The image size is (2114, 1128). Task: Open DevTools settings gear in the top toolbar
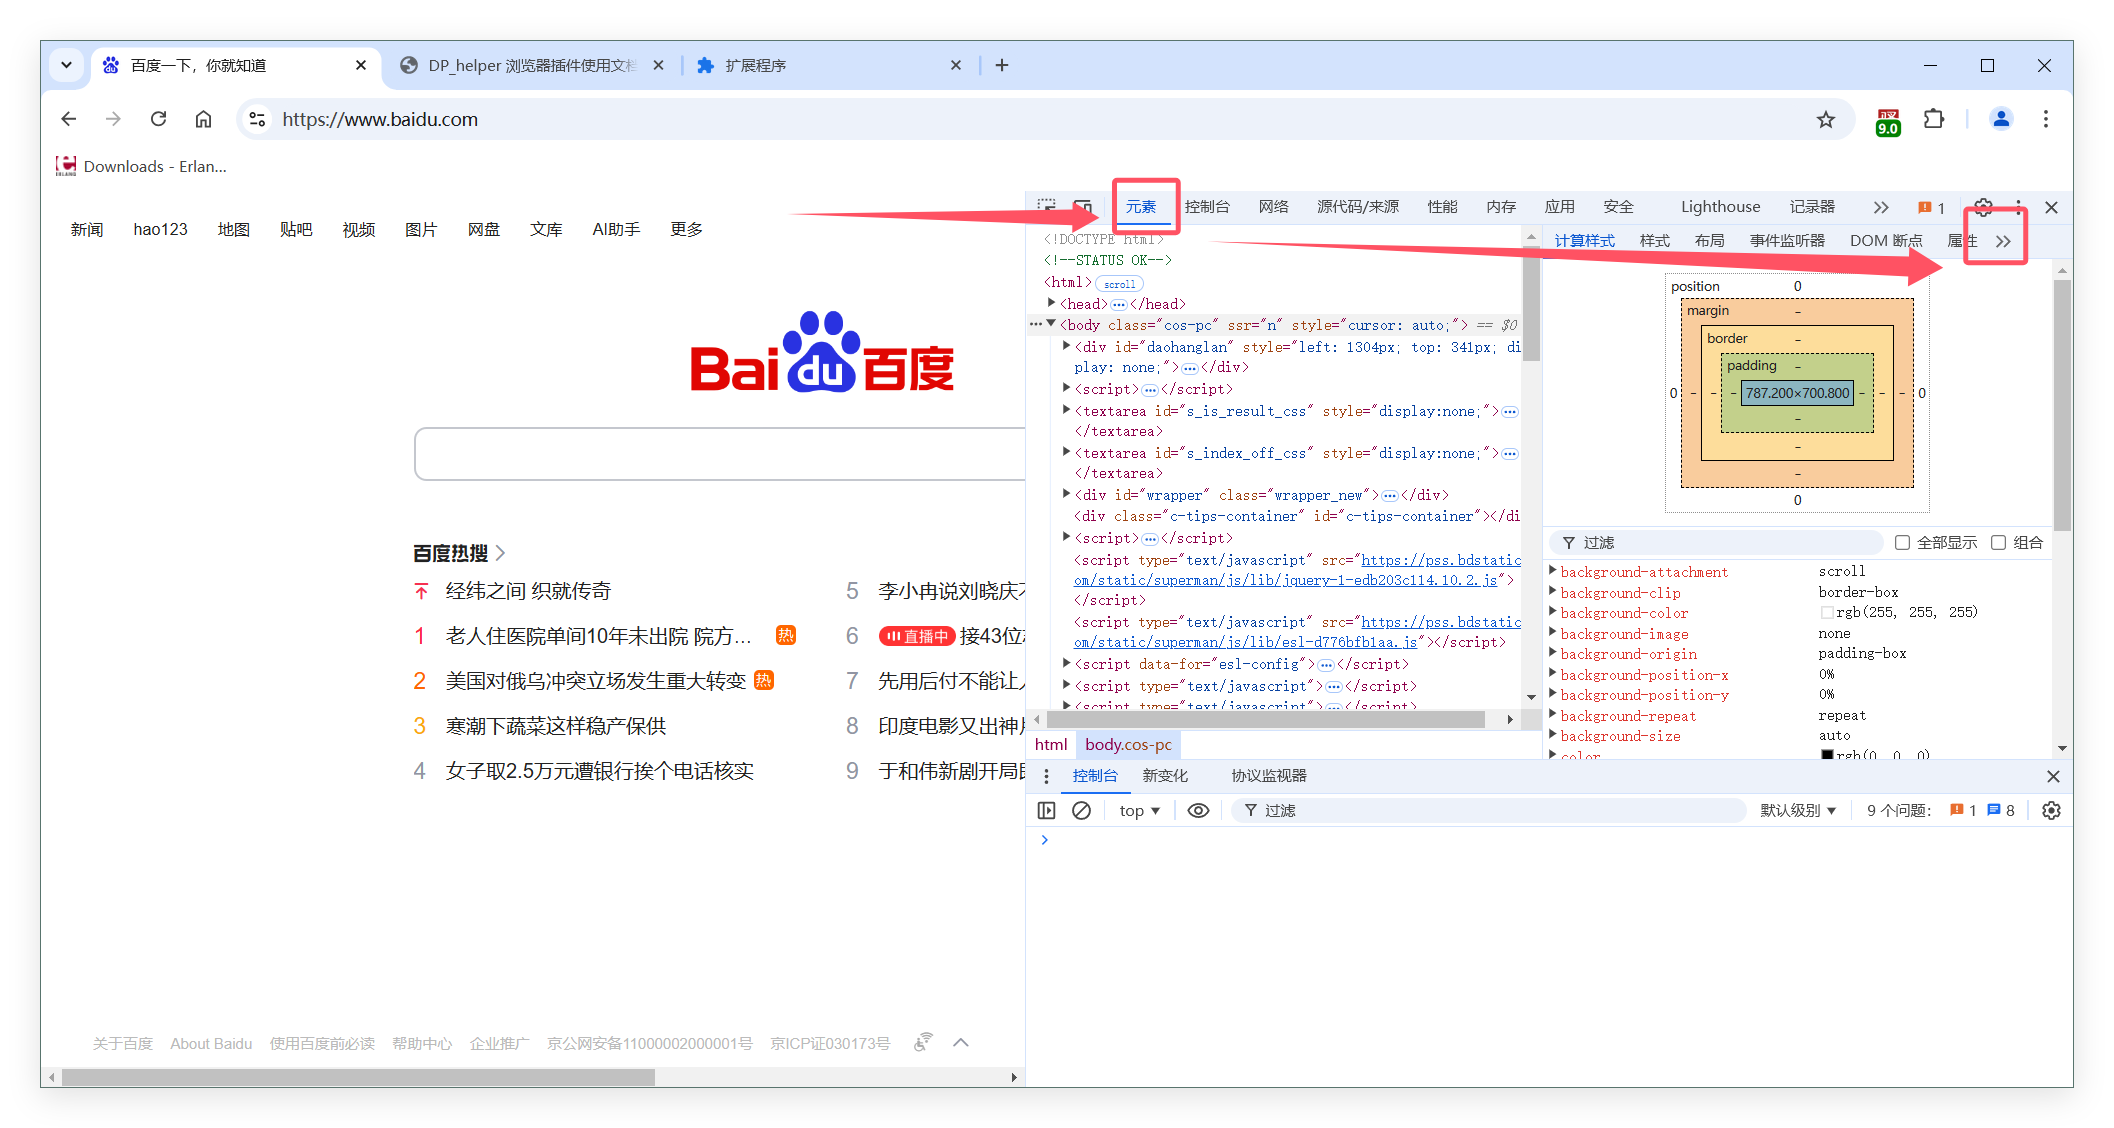click(1983, 207)
